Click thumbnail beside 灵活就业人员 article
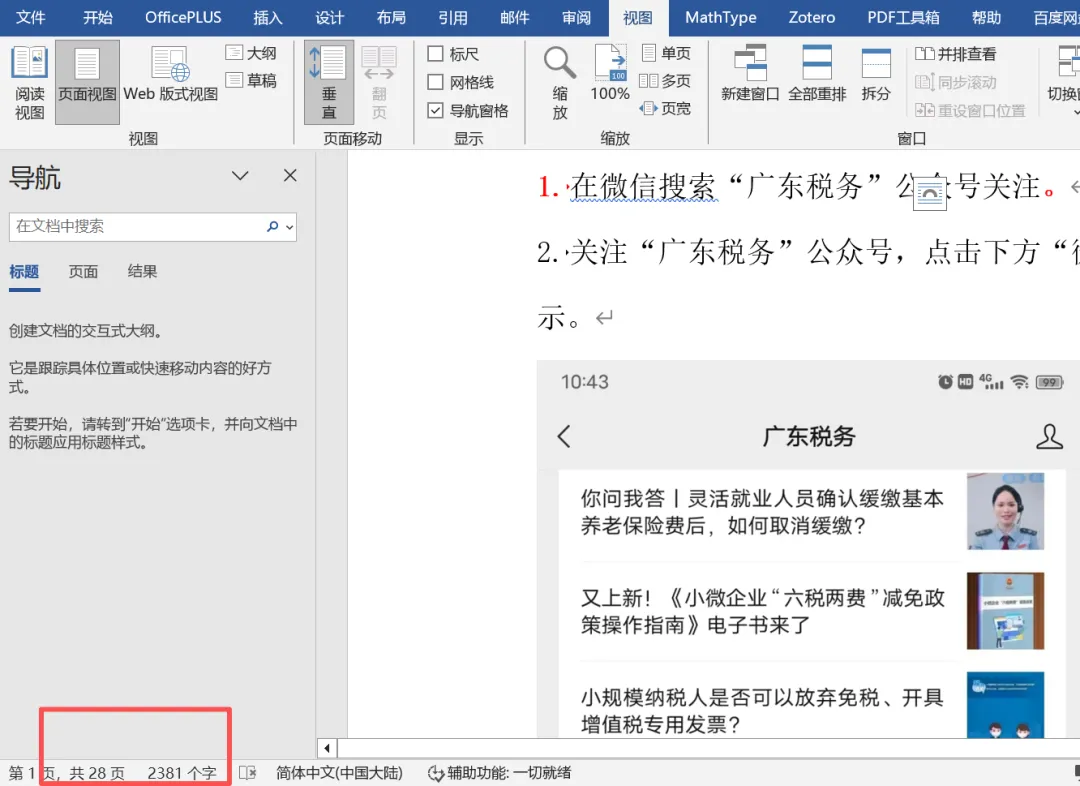Image resolution: width=1080 pixels, height=786 pixels. point(1006,511)
